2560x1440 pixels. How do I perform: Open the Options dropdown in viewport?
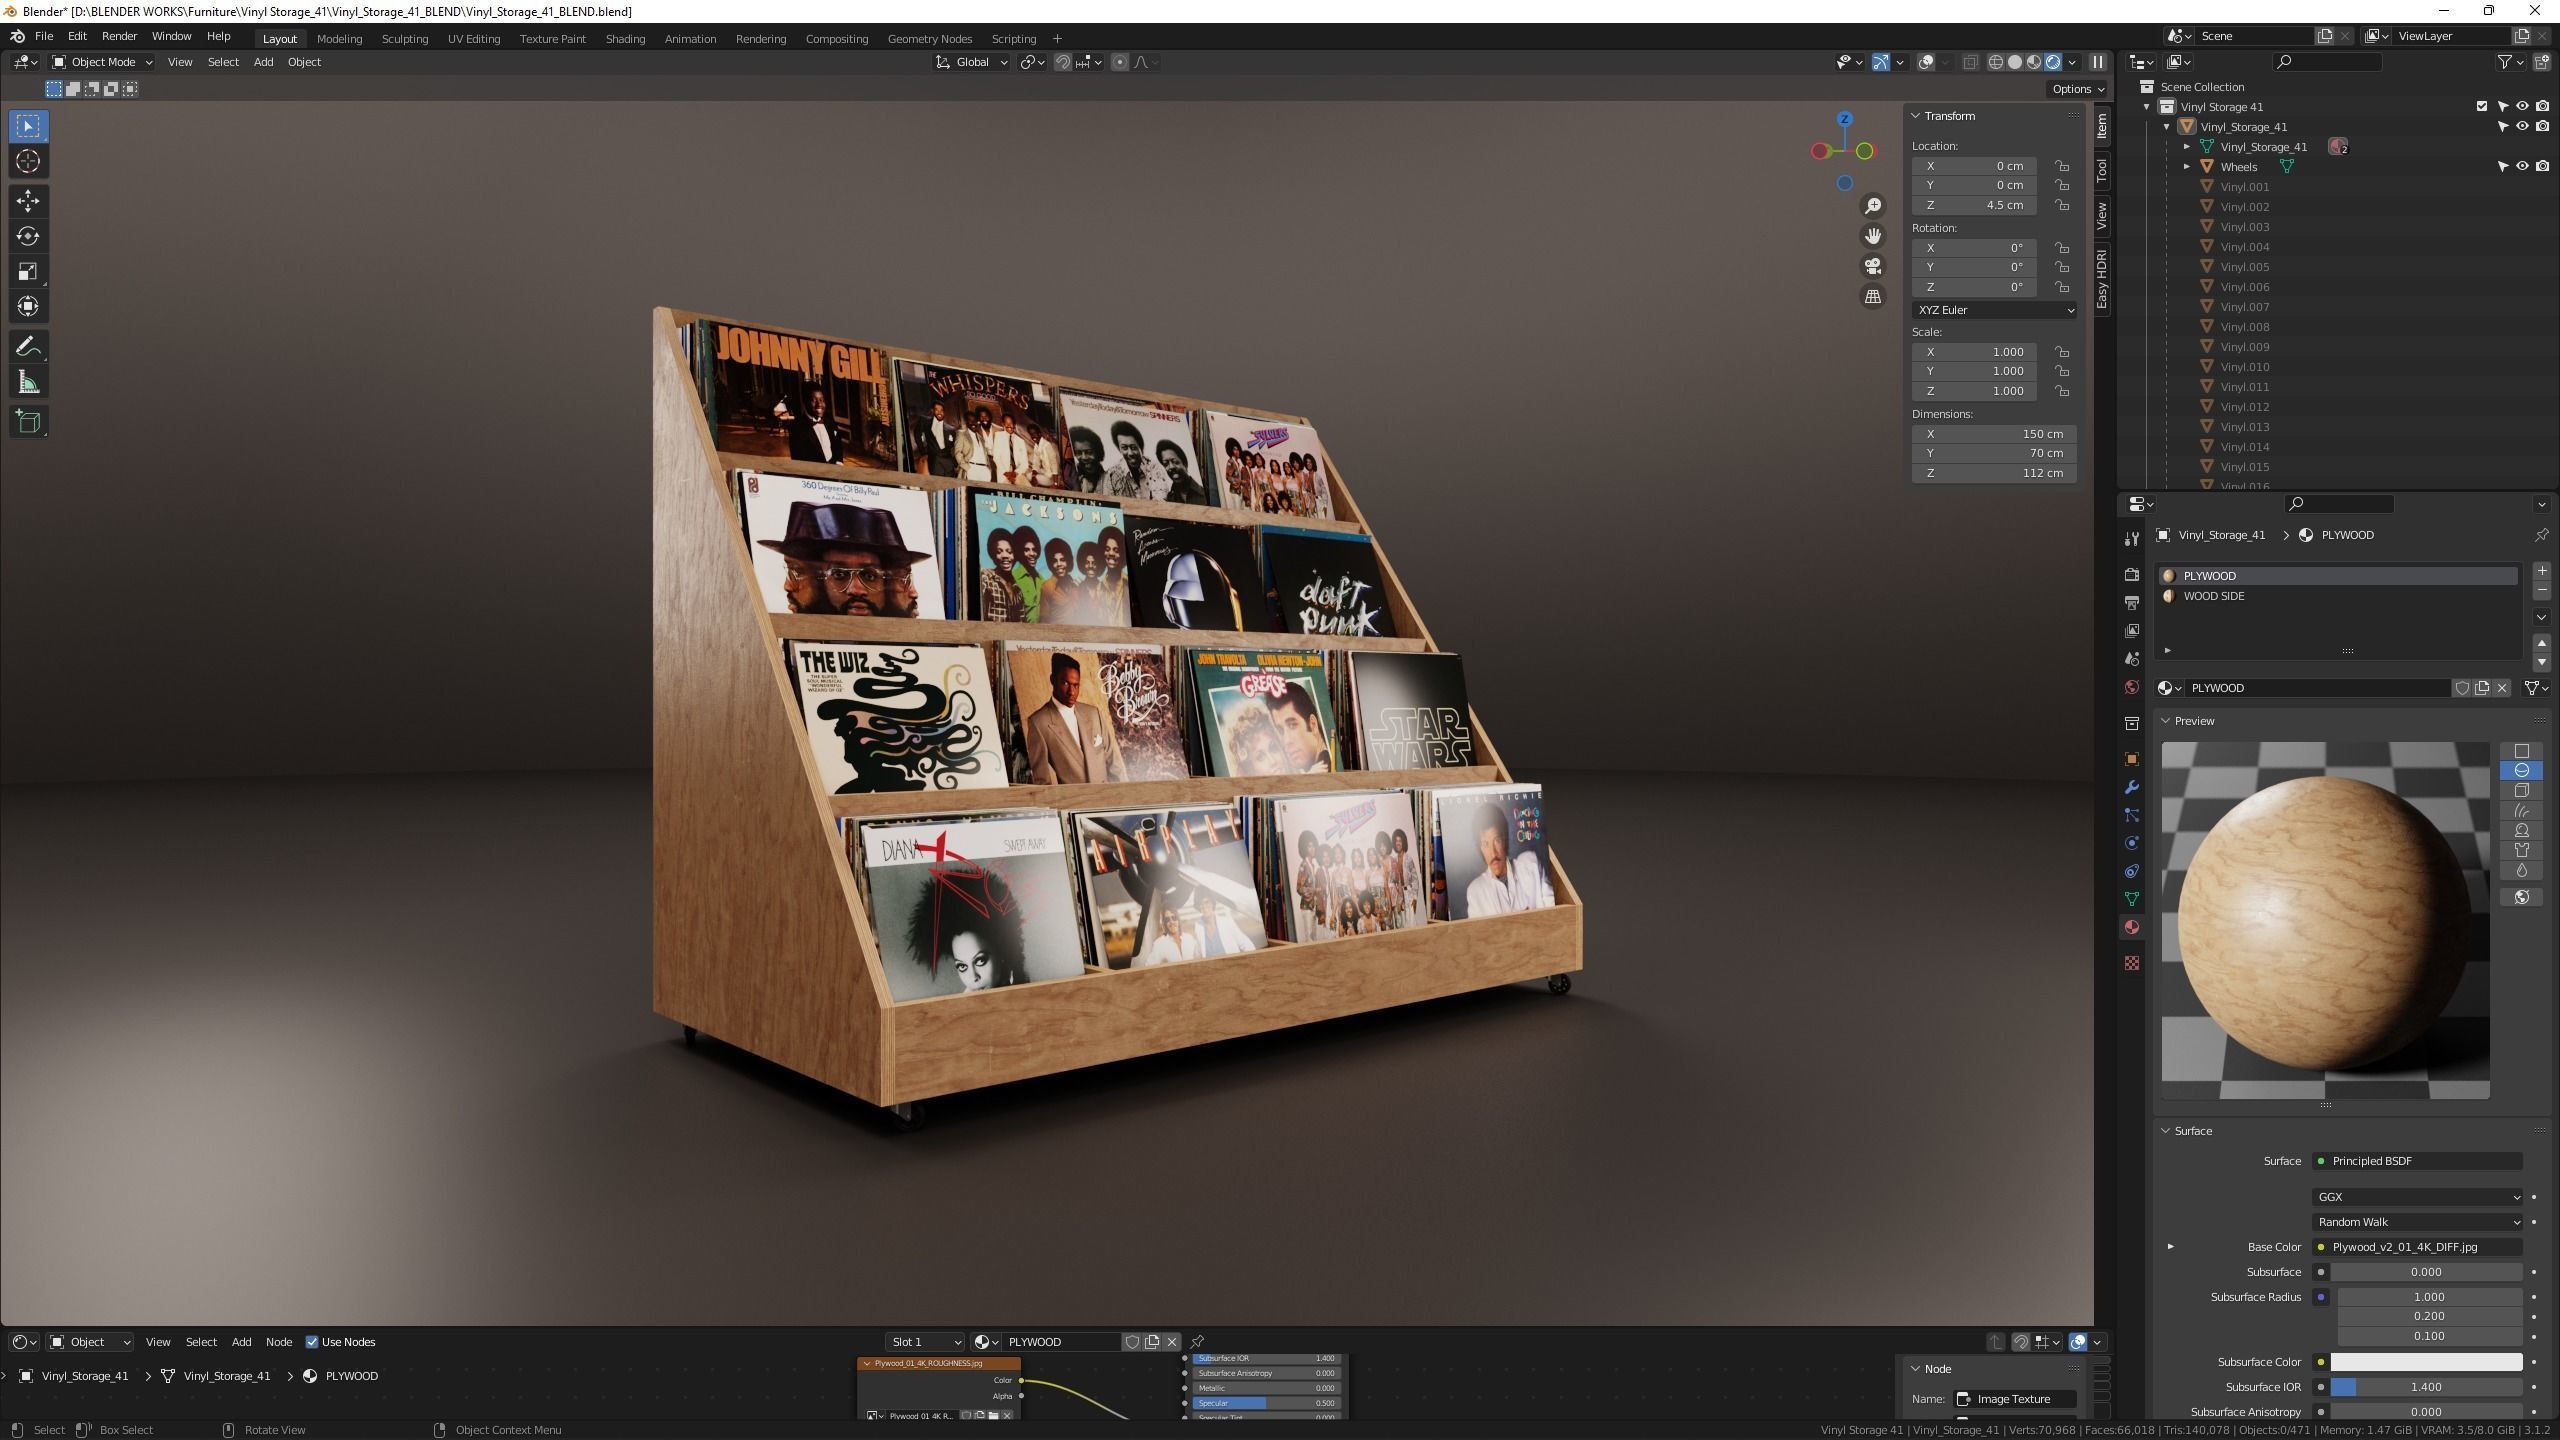(x=2078, y=89)
